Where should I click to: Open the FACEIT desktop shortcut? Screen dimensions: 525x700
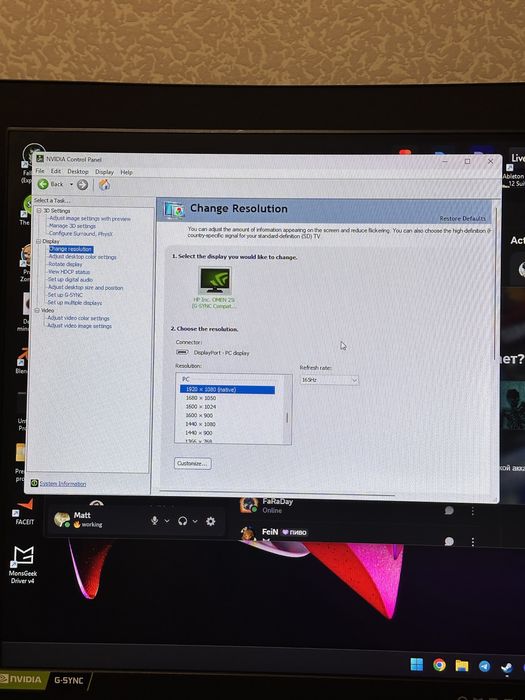tap(24, 512)
